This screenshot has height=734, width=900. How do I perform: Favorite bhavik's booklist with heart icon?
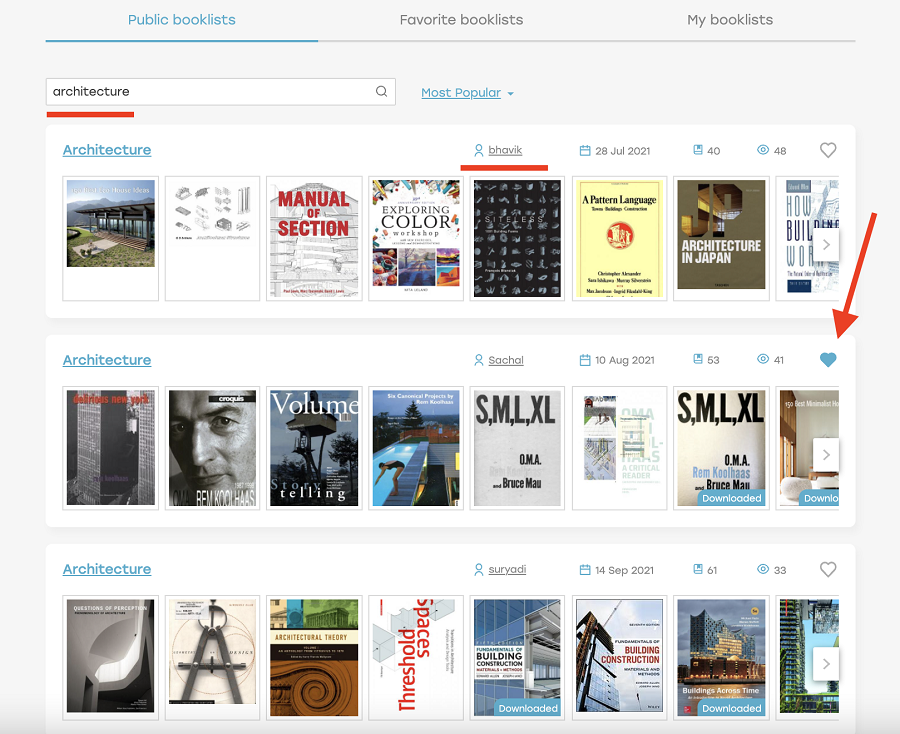pyautogui.click(x=828, y=150)
